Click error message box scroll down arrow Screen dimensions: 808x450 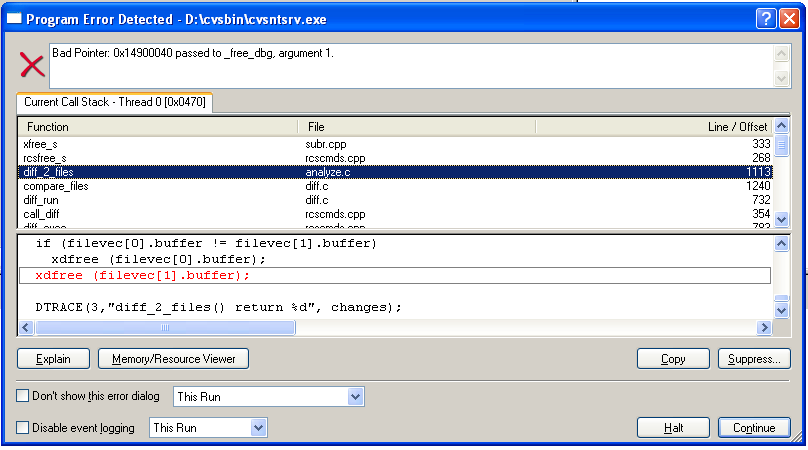[x=781, y=78]
